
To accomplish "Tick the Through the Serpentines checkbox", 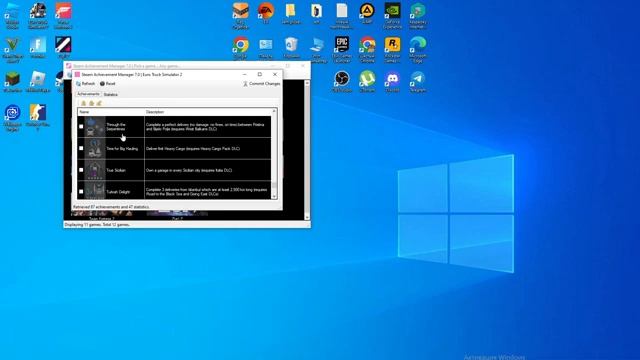I will [x=81, y=127].
